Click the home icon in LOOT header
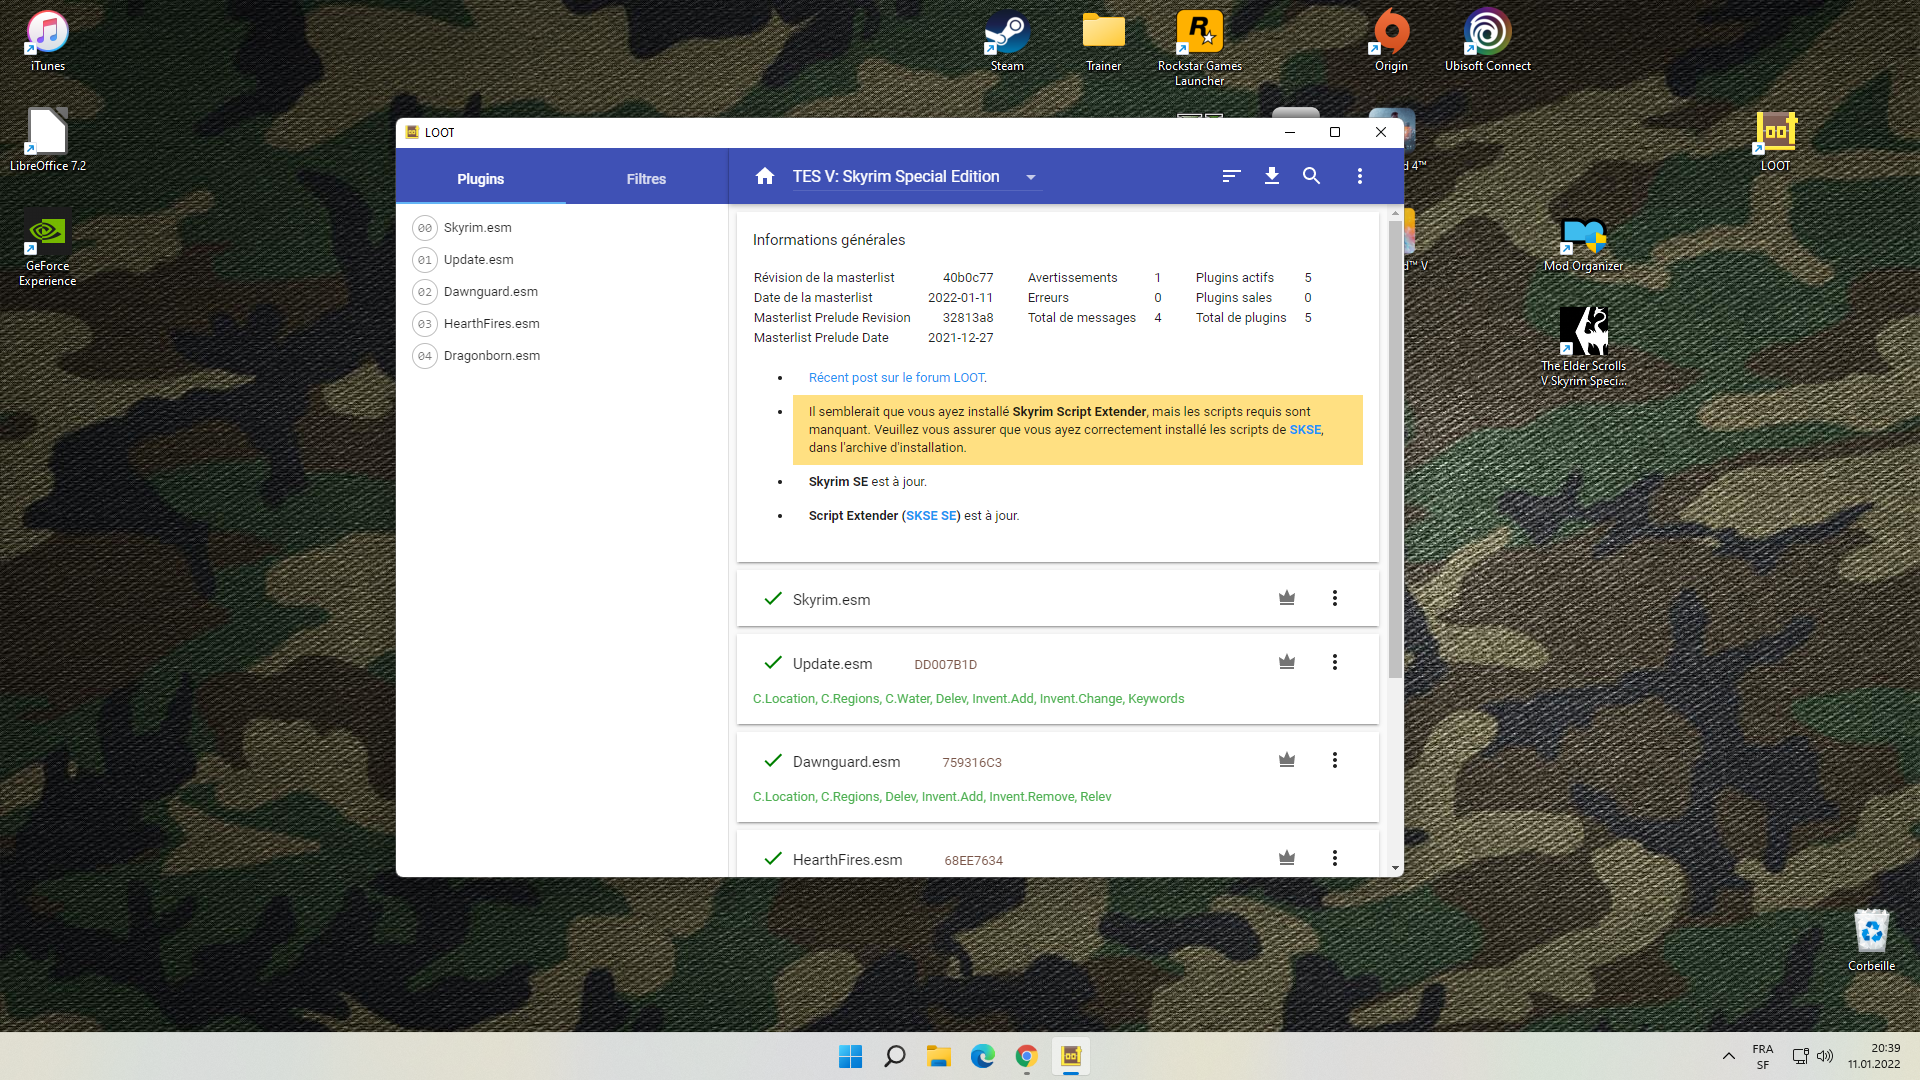 (x=765, y=176)
